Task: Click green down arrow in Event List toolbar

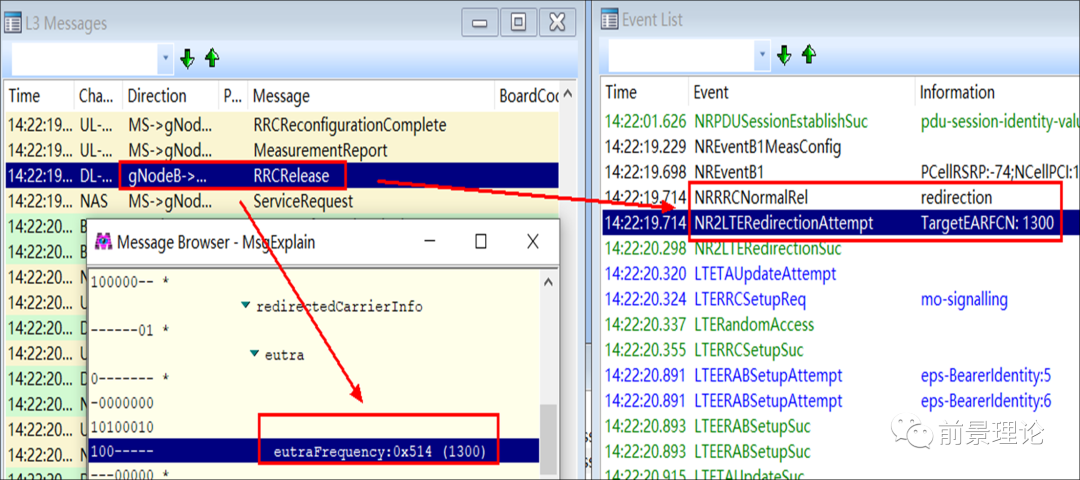Action: click(x=784, y=54)
